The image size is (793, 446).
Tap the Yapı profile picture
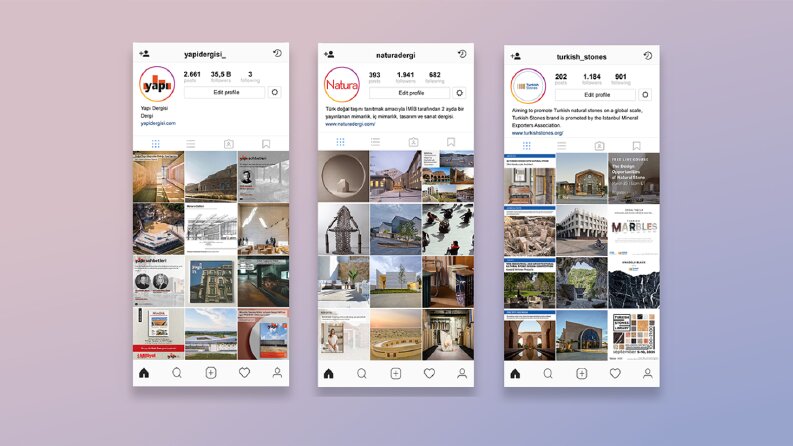click(157, 84)
